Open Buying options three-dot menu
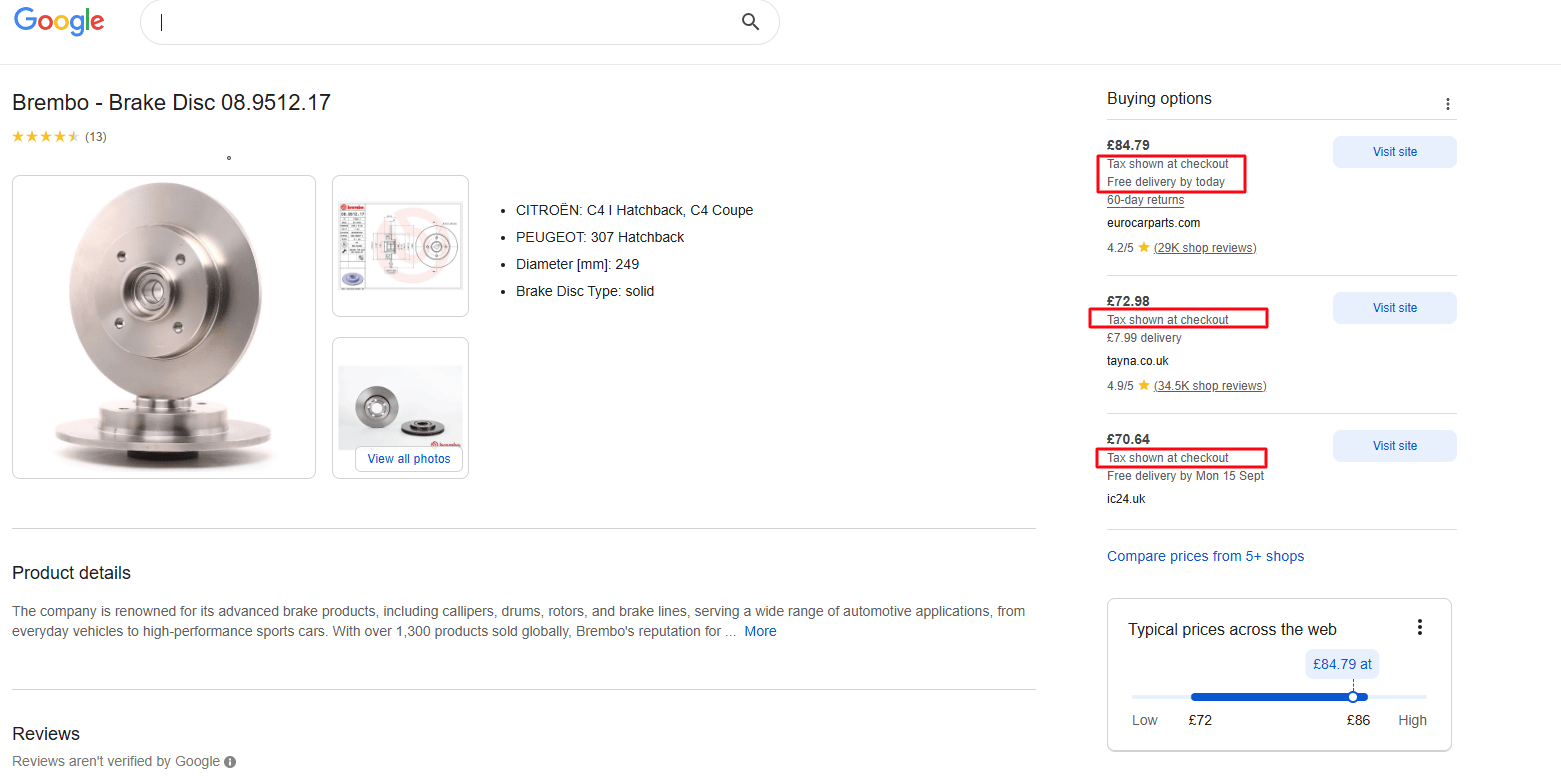The image size is (1561, 781). click(x=1447, y=104)
